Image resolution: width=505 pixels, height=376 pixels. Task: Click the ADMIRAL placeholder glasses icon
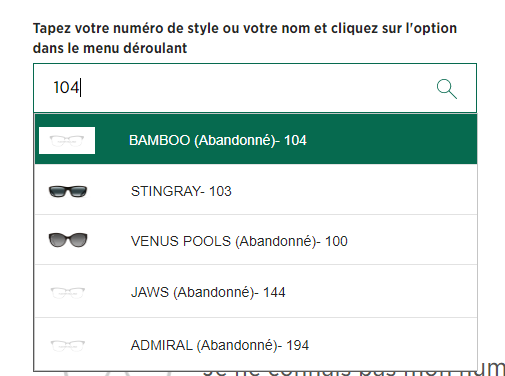pyautogui.click(x=68, y=345)
